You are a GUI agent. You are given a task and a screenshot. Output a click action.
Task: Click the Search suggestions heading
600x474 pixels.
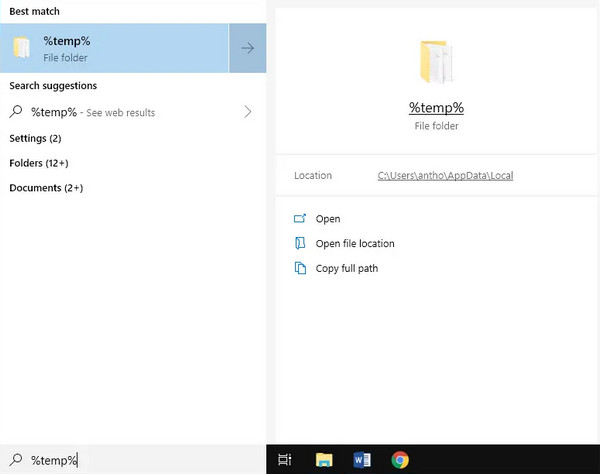click(53, 86)
